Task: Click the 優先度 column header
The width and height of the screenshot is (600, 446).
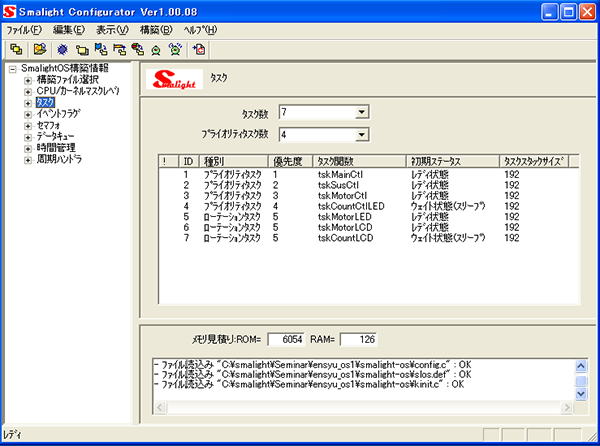Action: [x=288, y=160]
